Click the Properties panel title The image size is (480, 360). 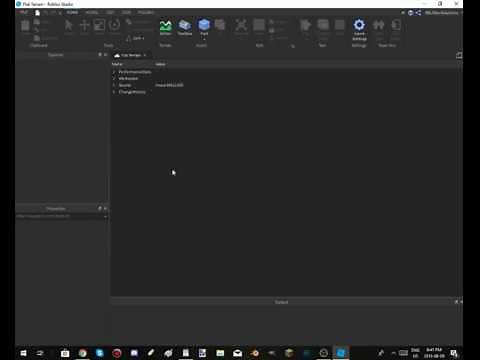(56, 209)
